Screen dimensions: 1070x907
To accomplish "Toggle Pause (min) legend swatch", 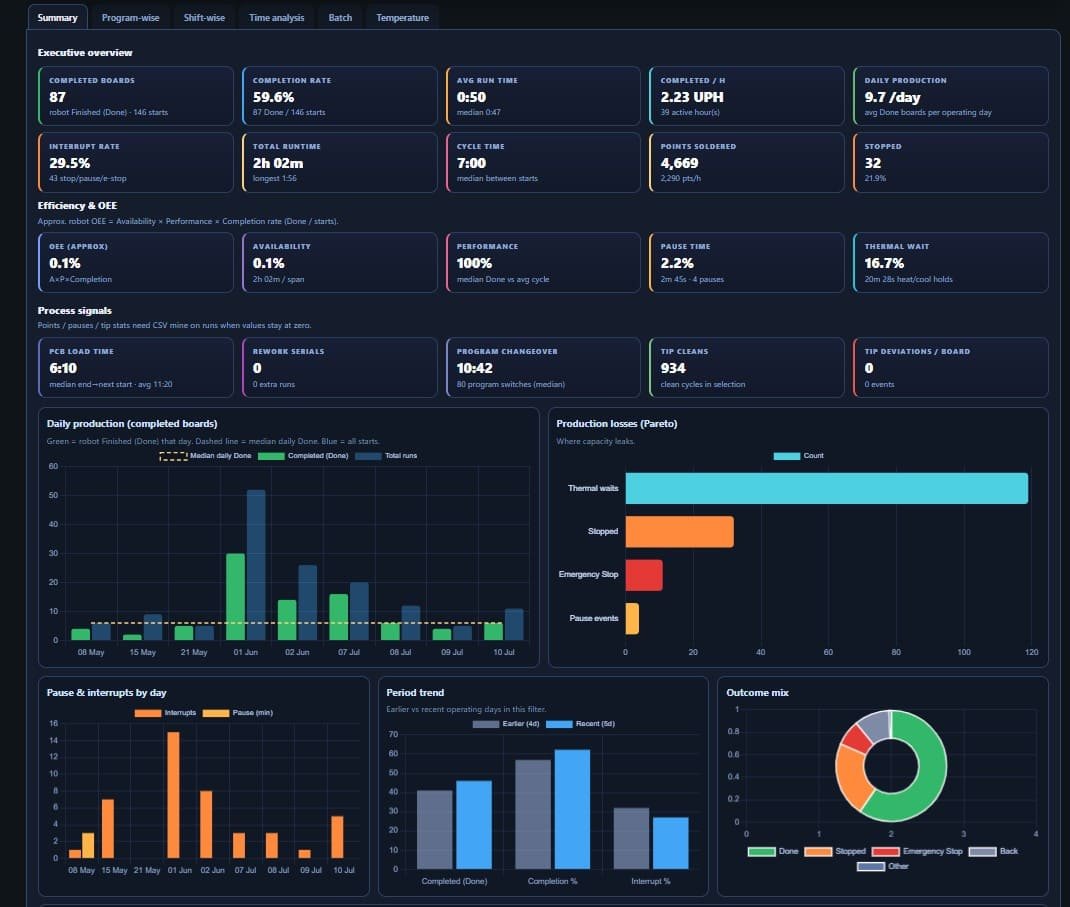I will 216,712.
